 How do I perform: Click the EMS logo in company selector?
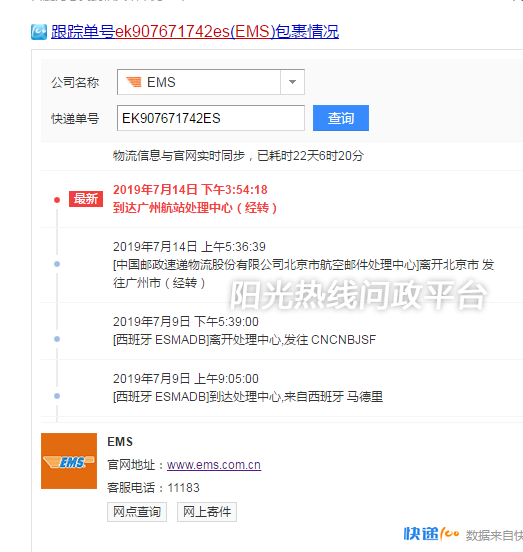coord(134,82)
